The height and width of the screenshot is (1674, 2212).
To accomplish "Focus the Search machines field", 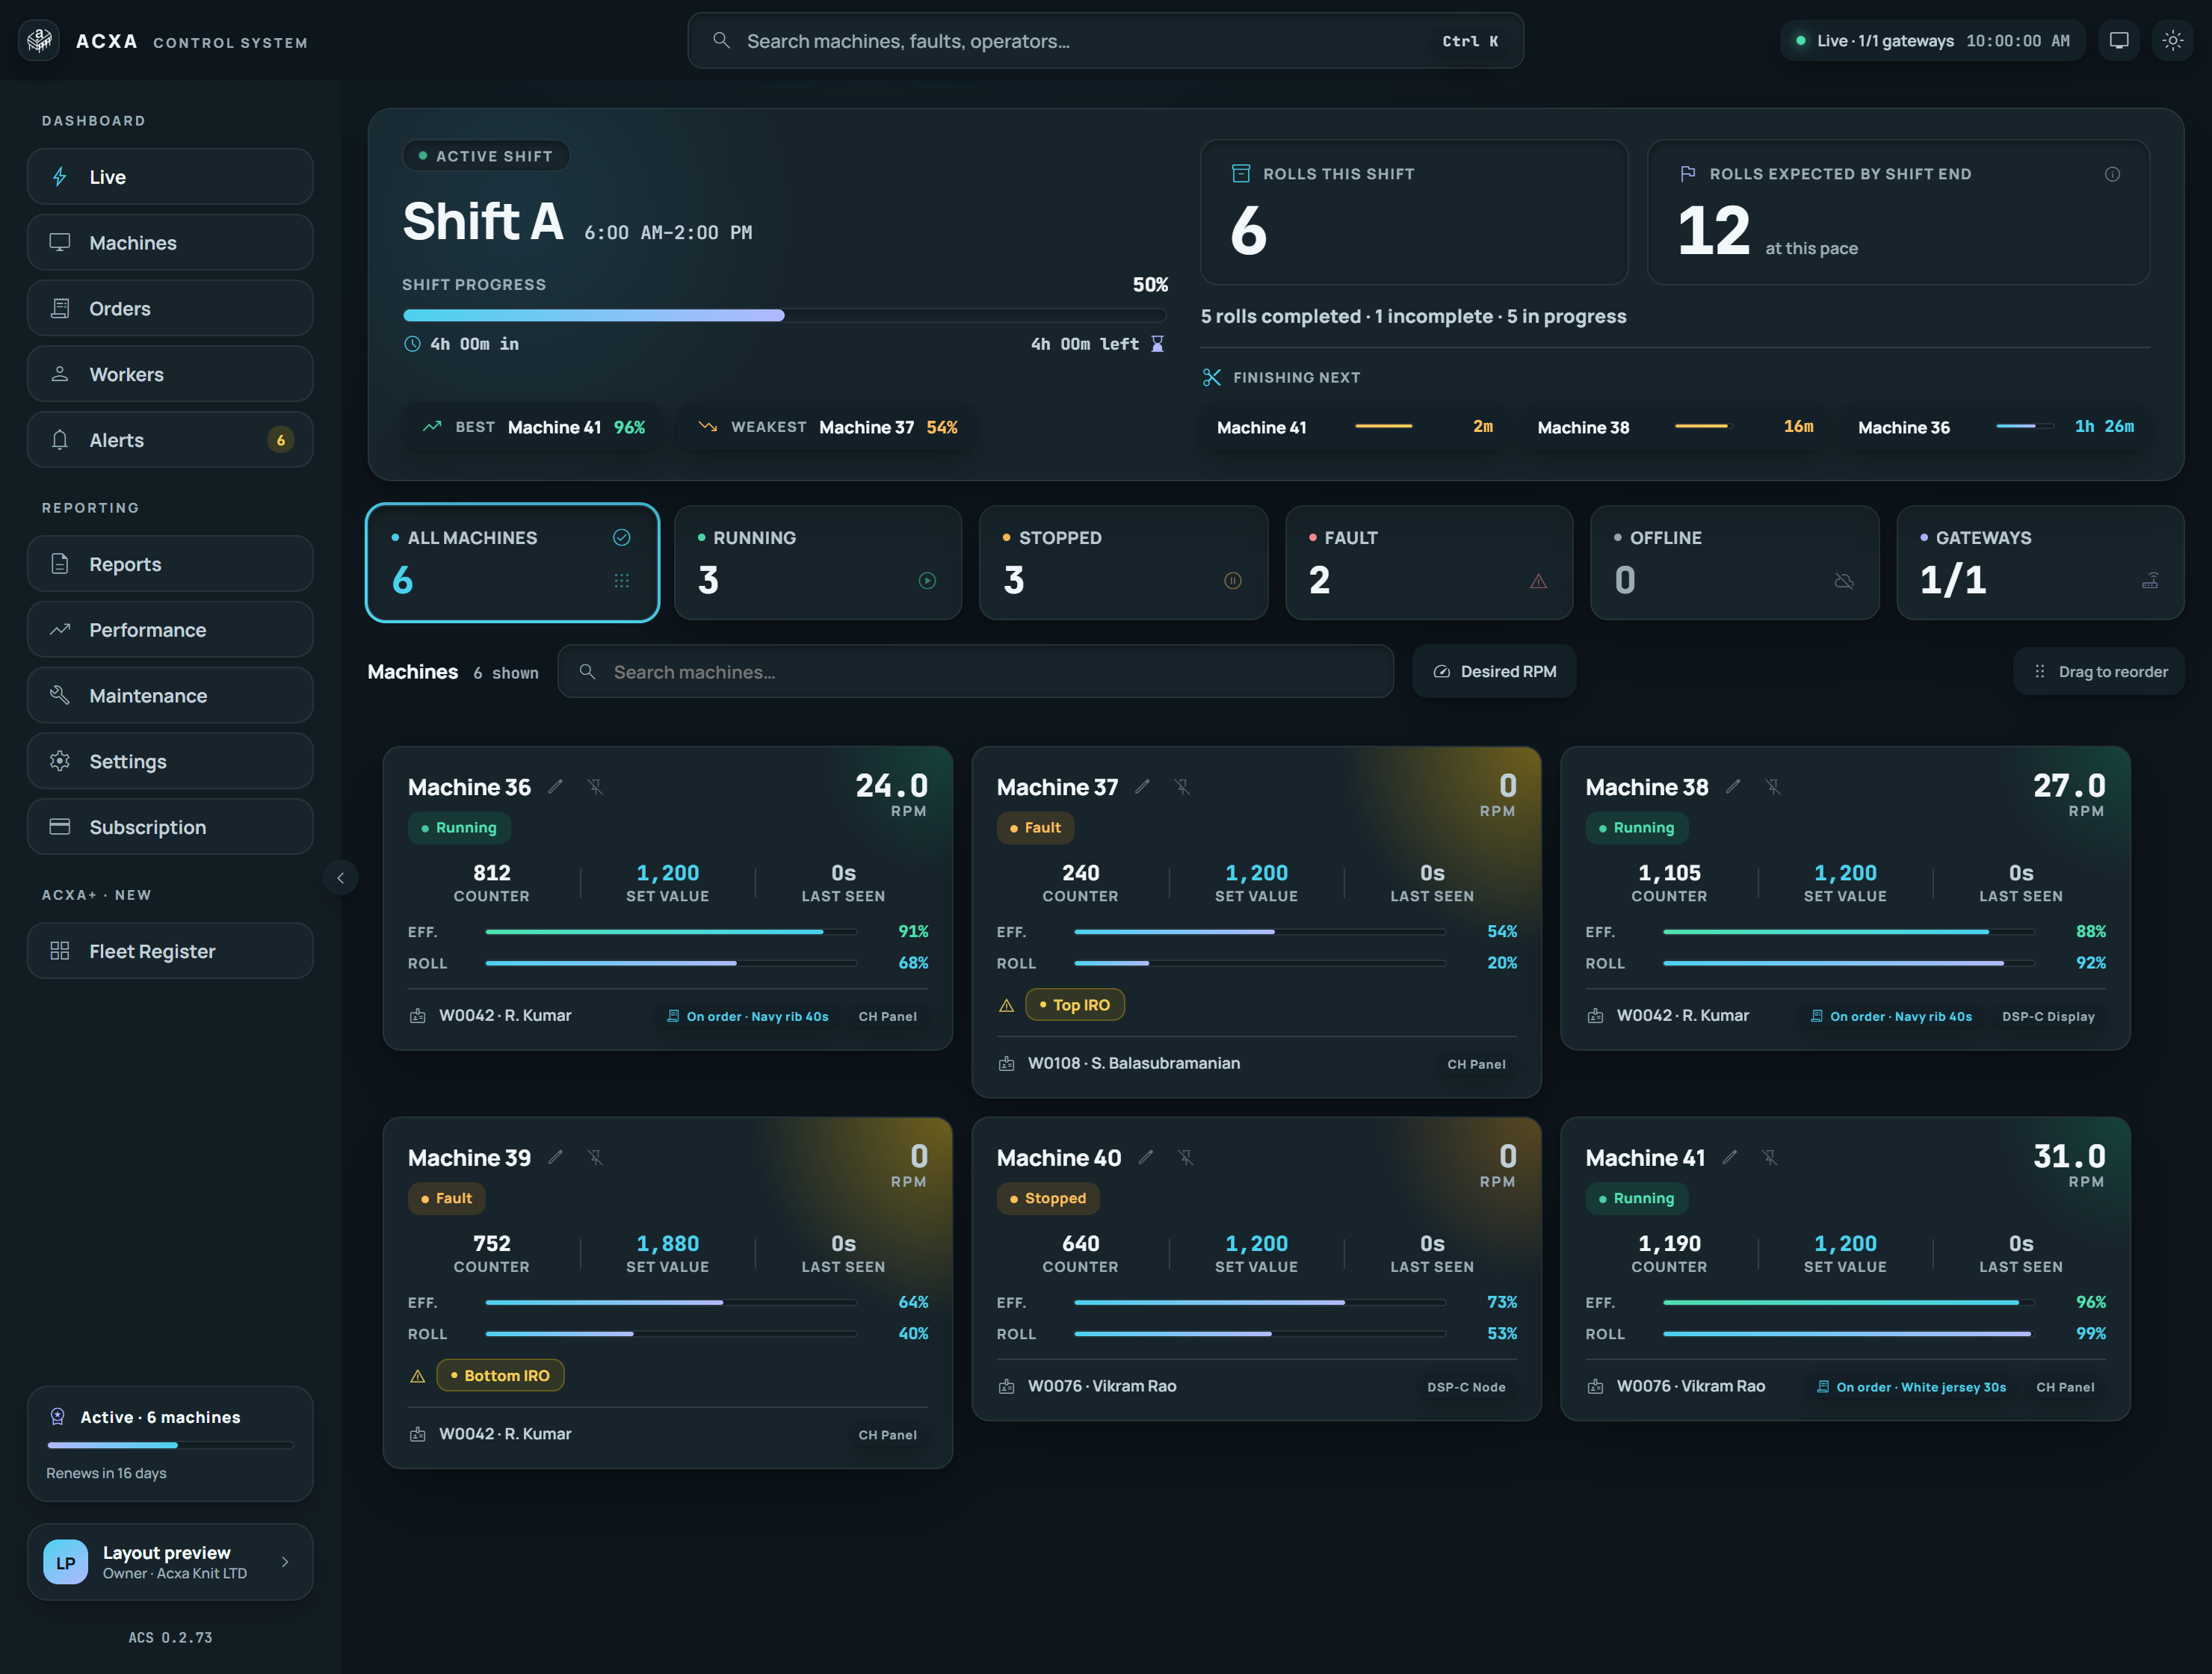I will tap(975, 672).
